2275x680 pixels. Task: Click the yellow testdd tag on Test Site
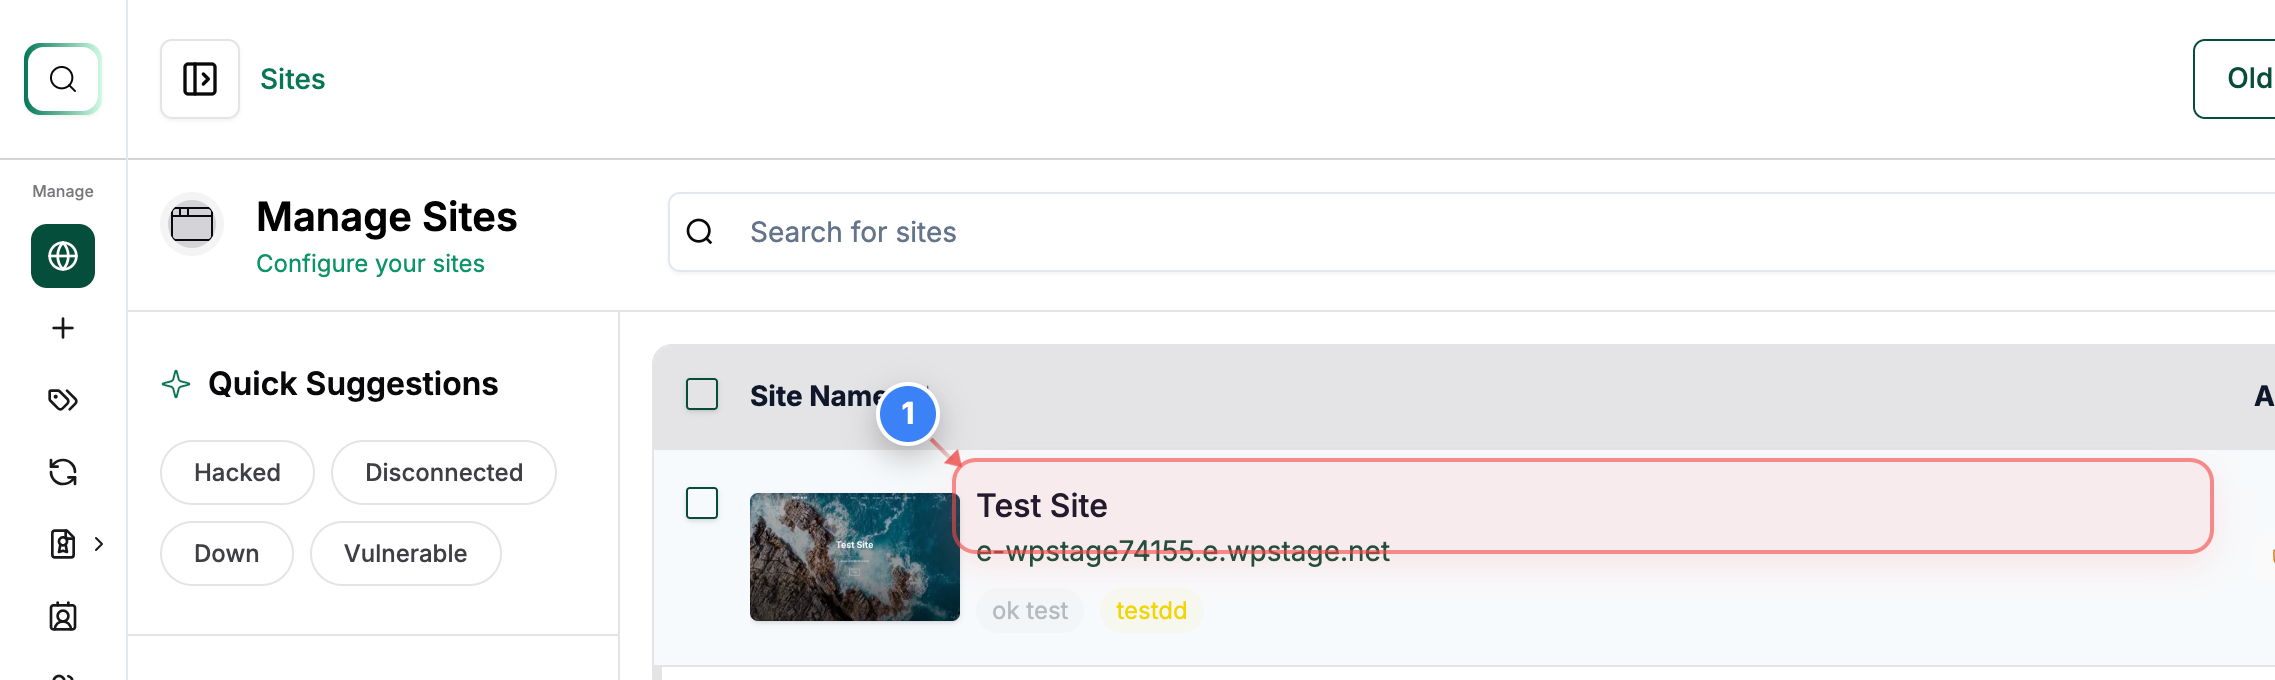pyautogui.click(x=1151, y=610)
